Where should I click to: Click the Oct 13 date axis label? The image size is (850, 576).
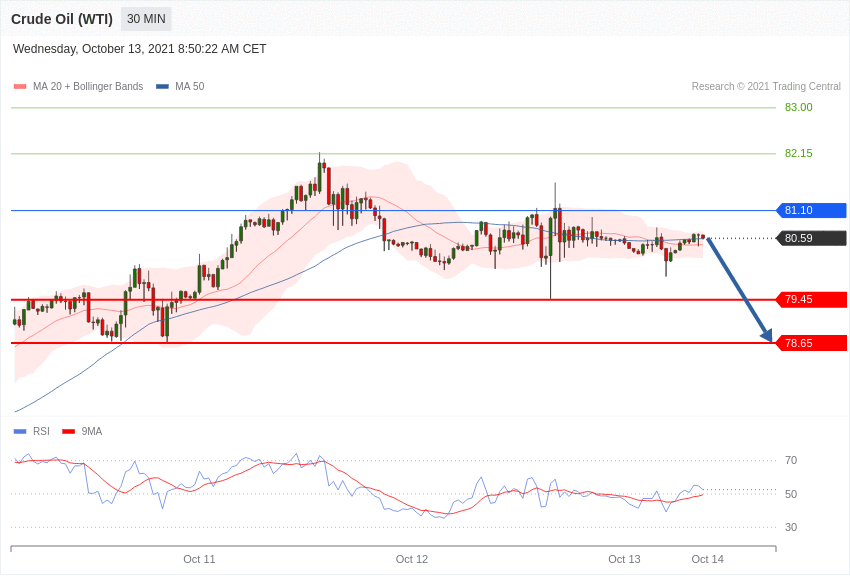[624, 559]
